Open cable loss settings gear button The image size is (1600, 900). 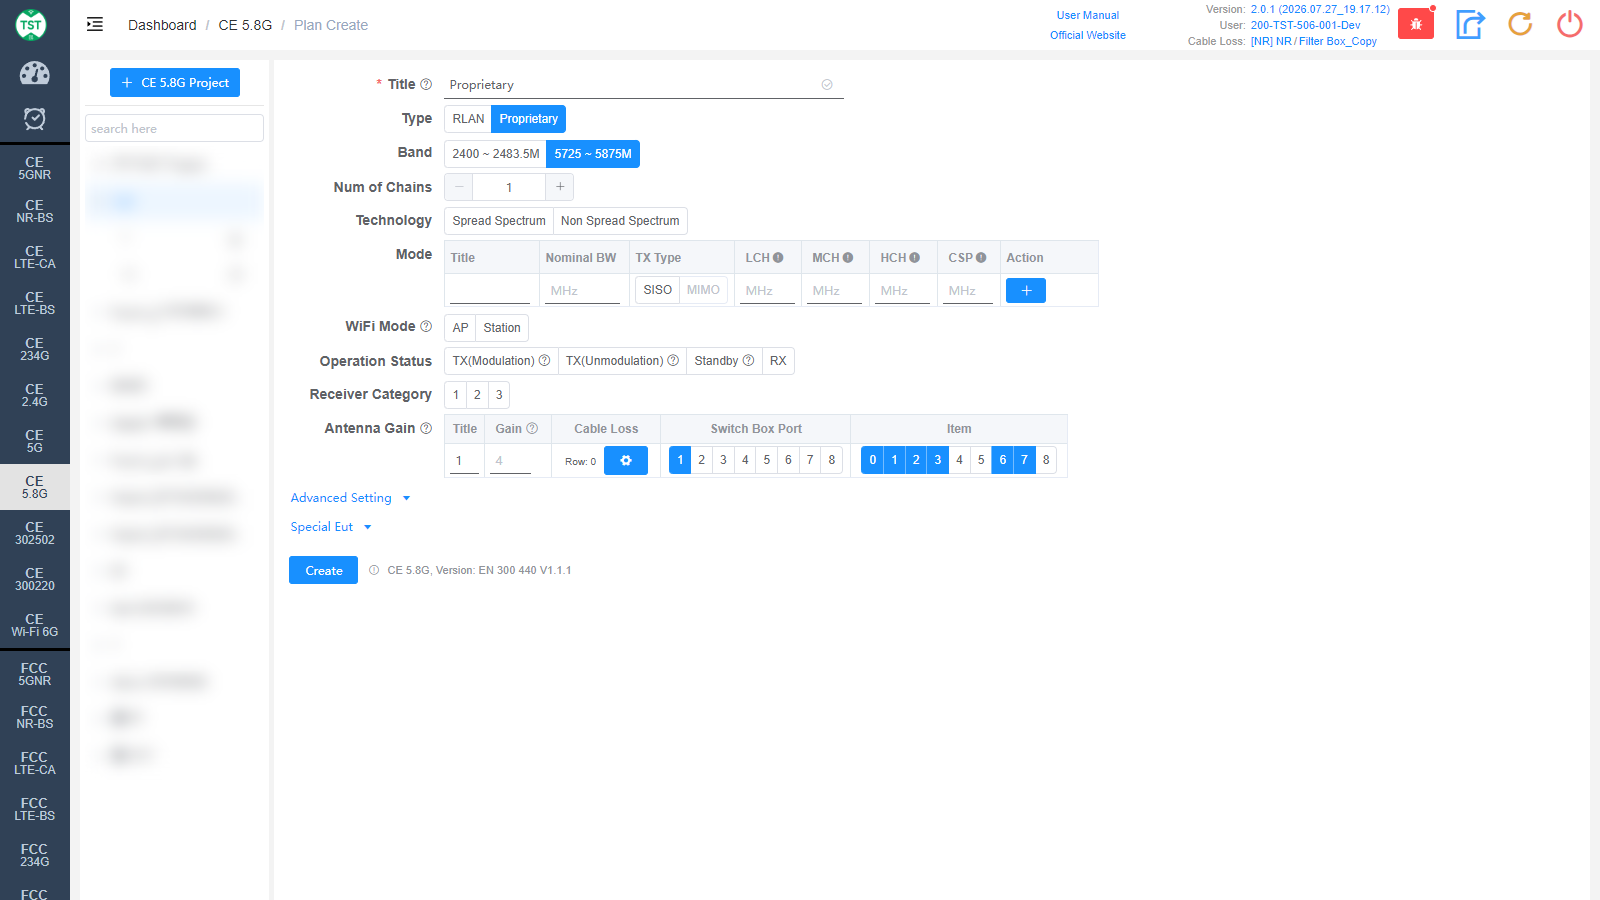tap(626, 460)
